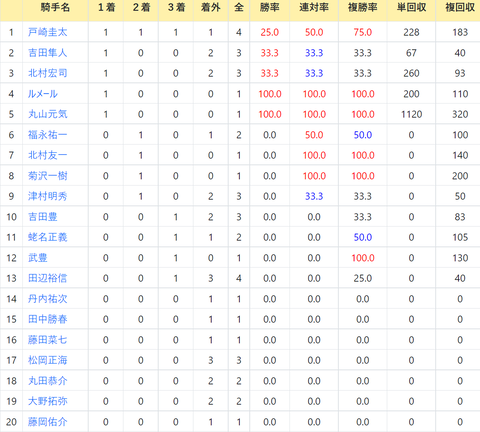Click the 複回収 column header
Image resolution: width=480 pixels, height=432 pixels.
460,7
